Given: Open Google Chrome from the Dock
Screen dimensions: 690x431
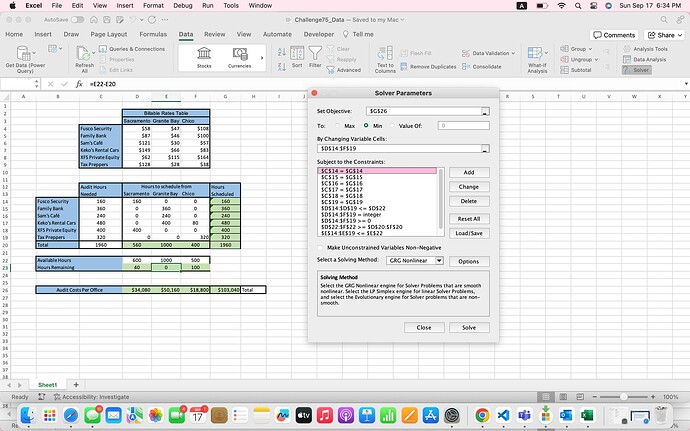Looking at the screenshot, I should [x=482, y=415].
